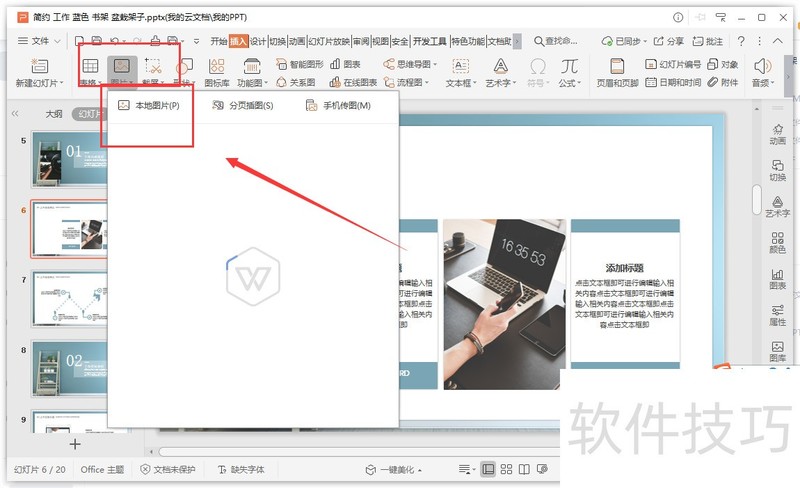
Task: Select slide 8 thumbnail with 02
Action: click(x=69, y=369)
